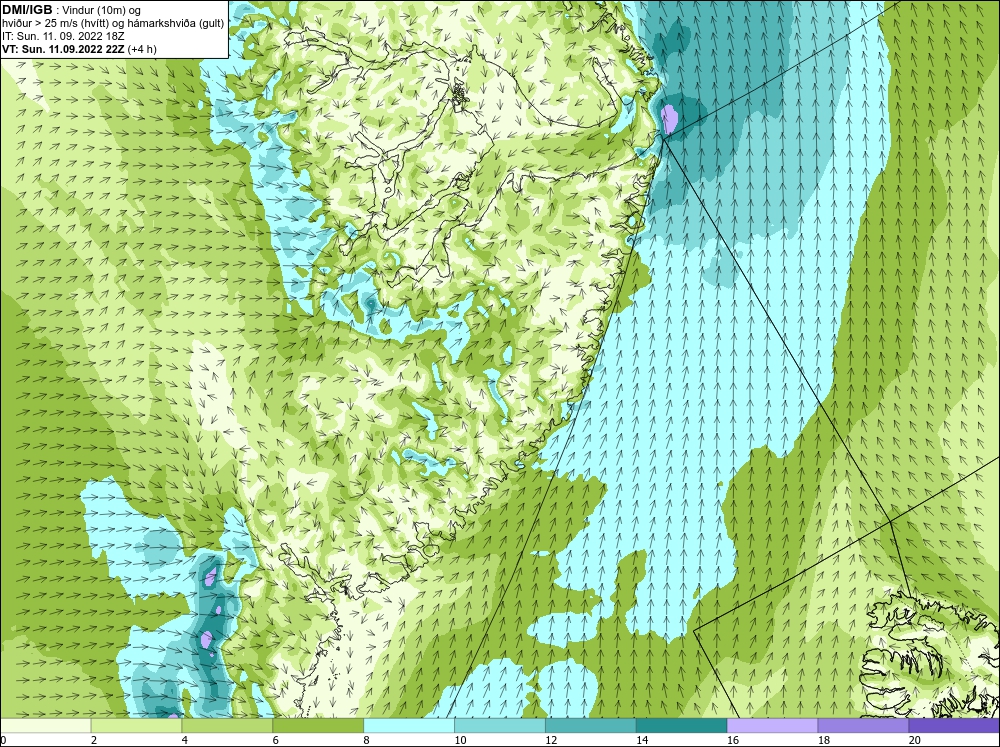Viewport: 1000px width, 747px height.
Task: Pick the 14–16 m/s dark teal swatch
Action: [x=682, y=725]
